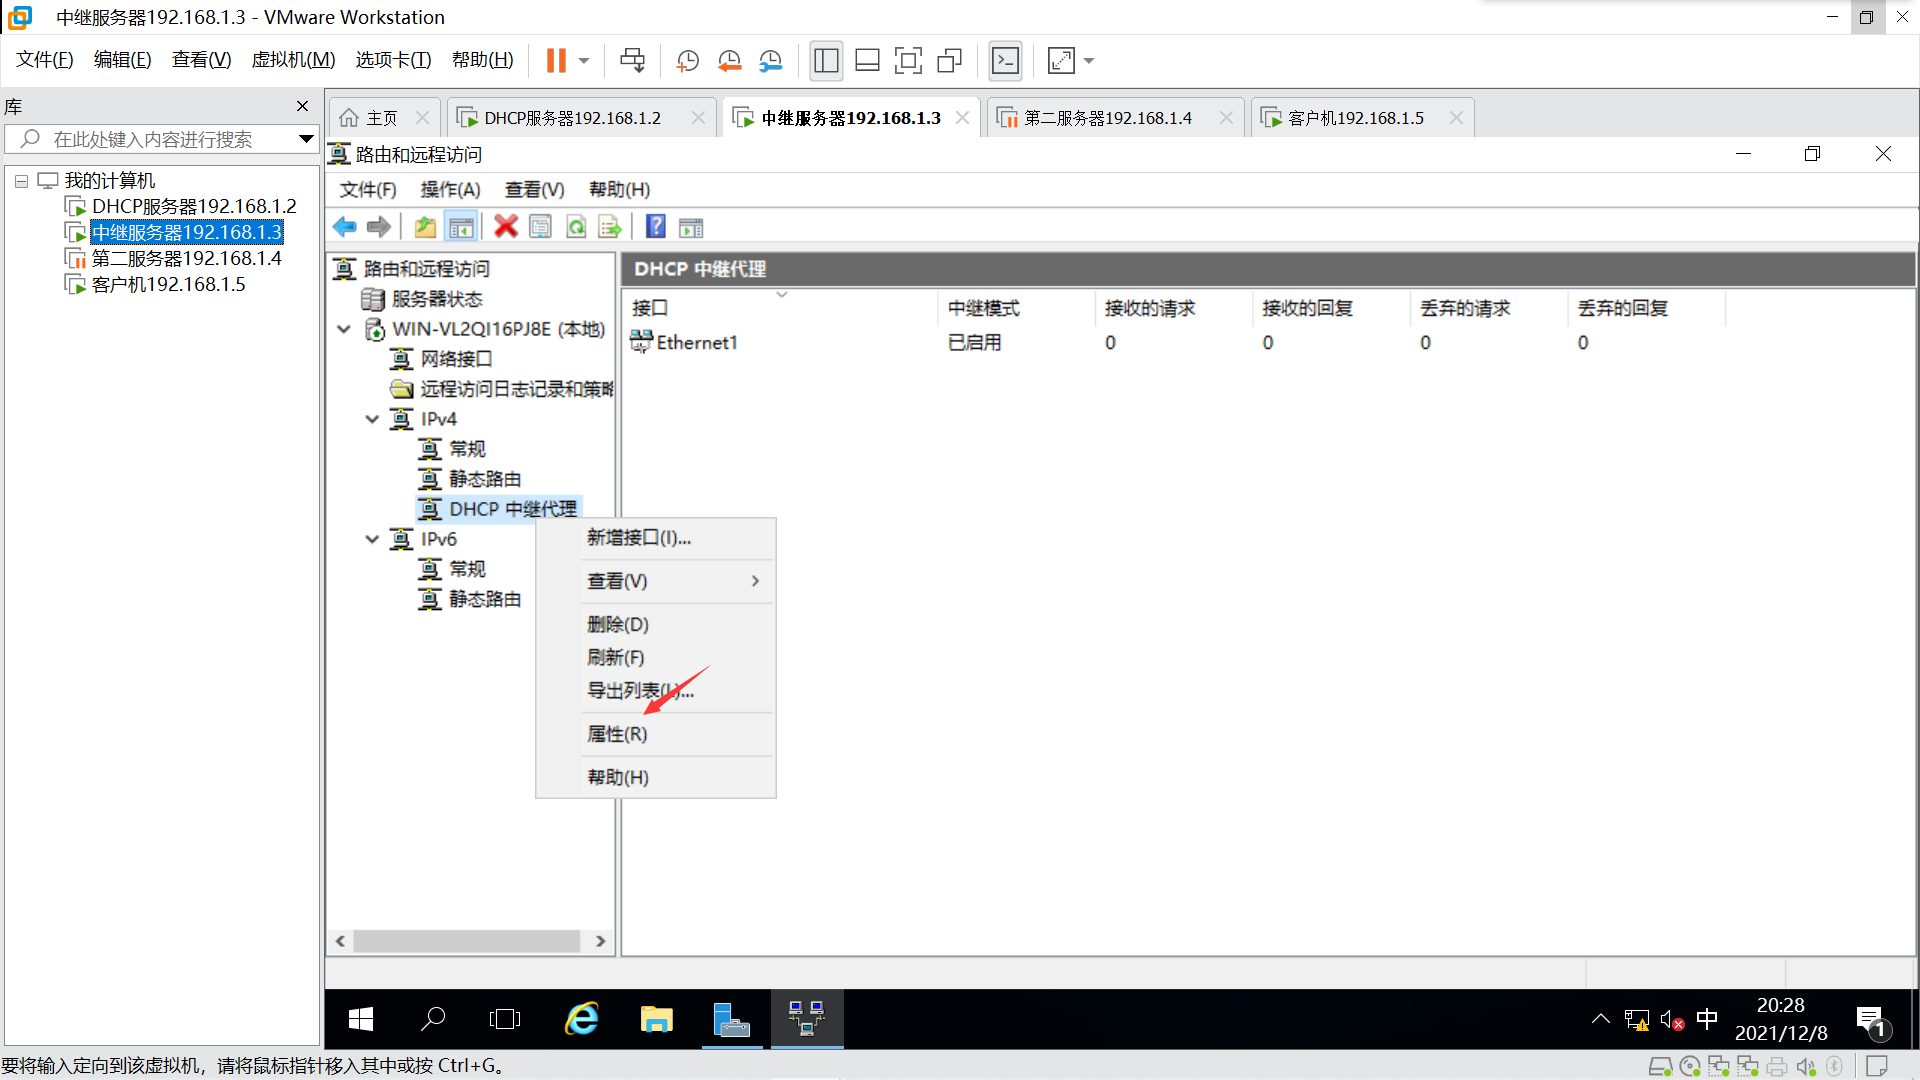Click the refresh toolbar icon
The height and width of the screenshot is (1080, 1920).
pos(576,227)
